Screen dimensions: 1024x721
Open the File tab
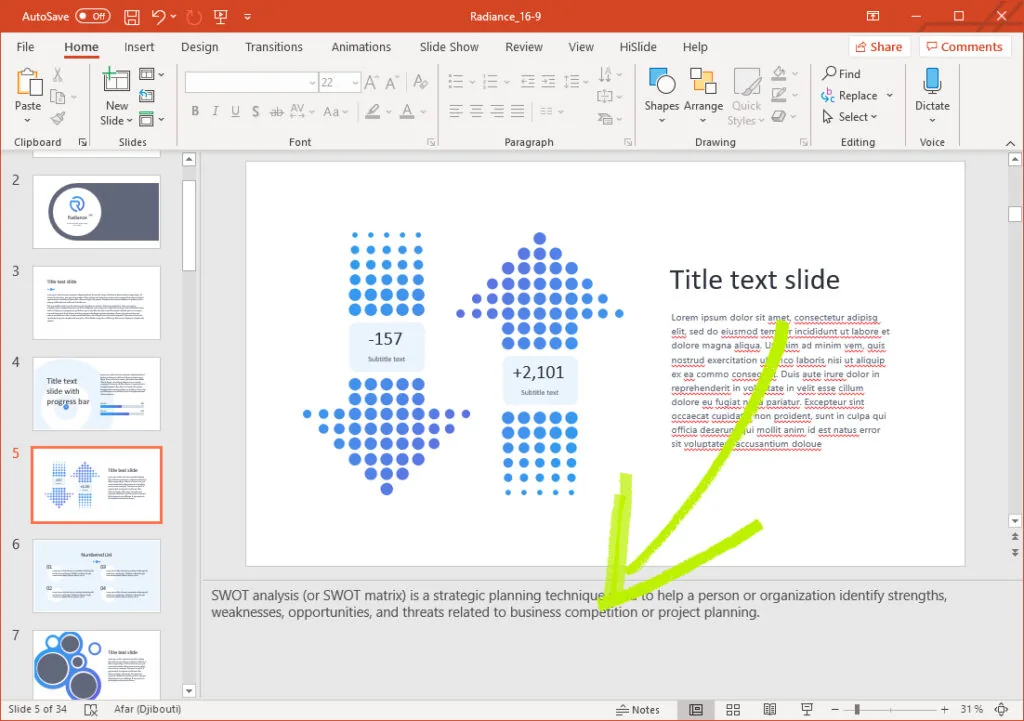25,47
